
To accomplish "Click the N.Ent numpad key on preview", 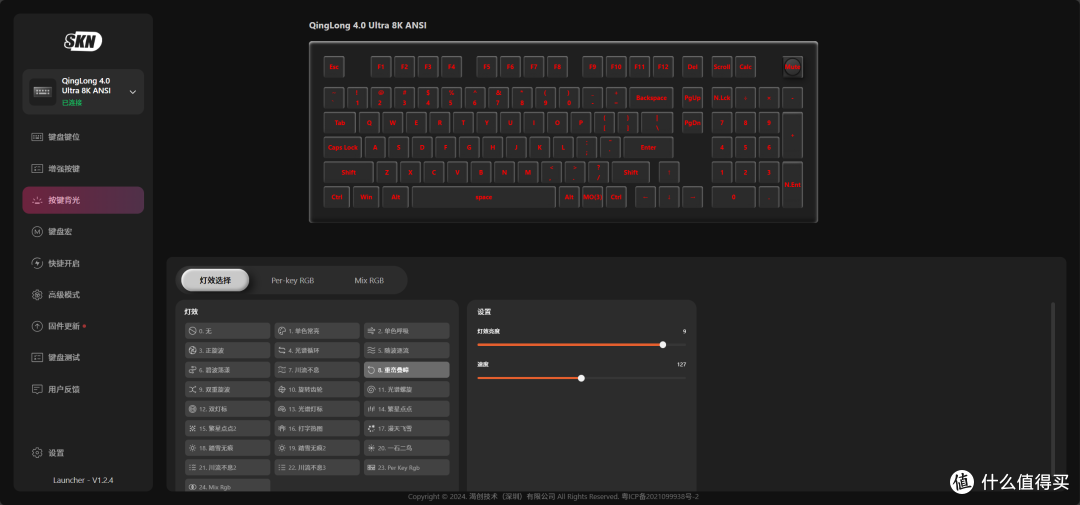I will (792, 185).
